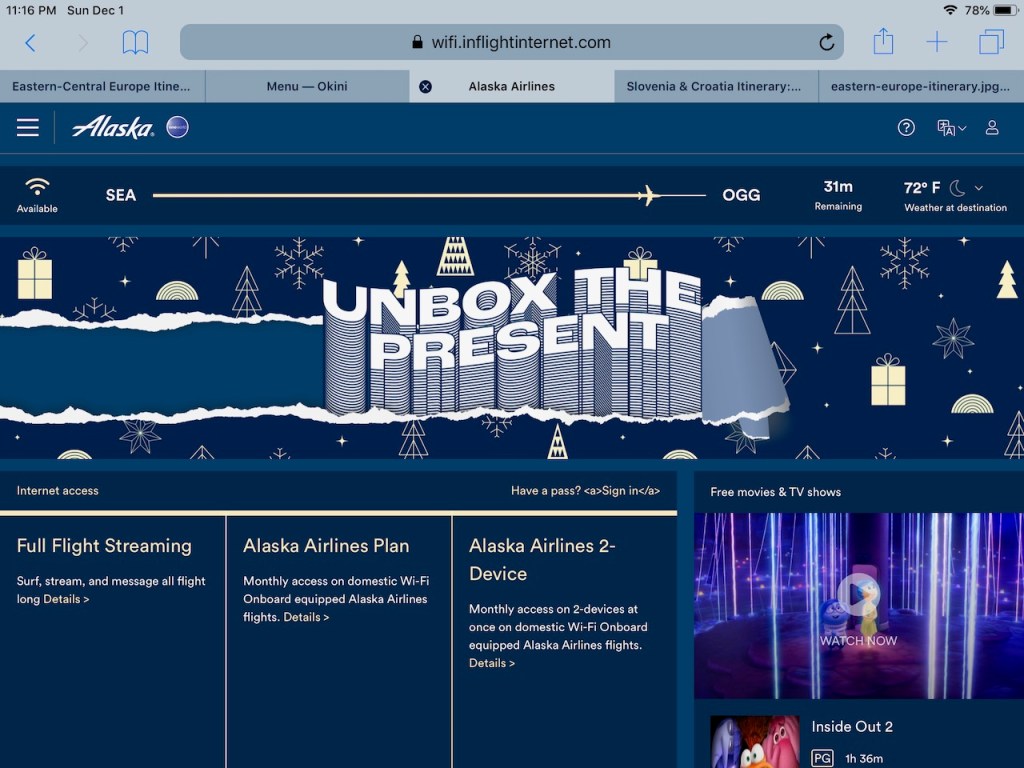
Task: Add a new tab with plus icon
Action: 937,42
